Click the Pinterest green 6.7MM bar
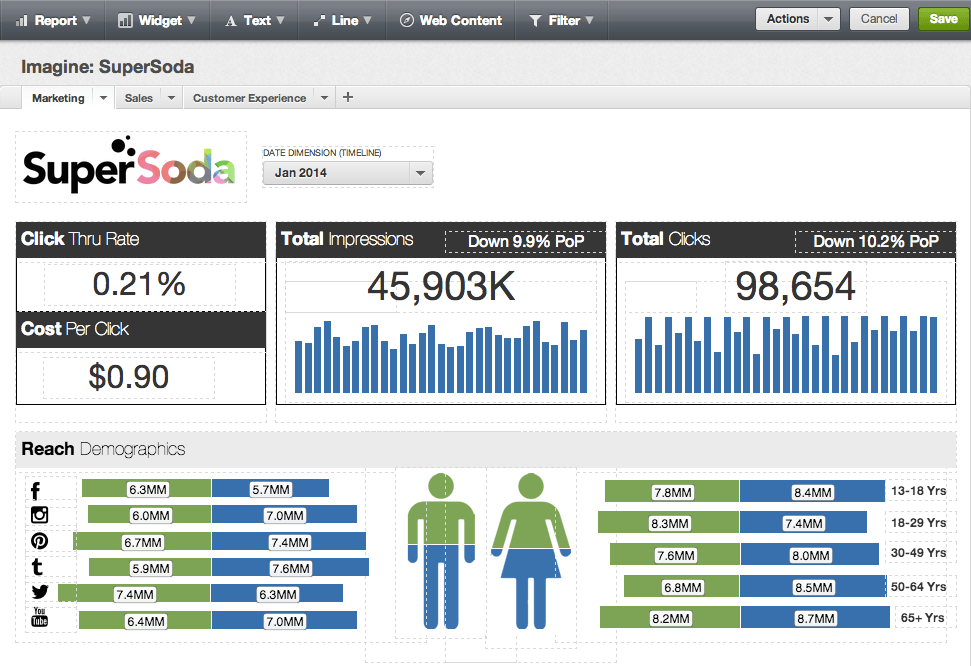Image resolution: width=971 pixels, height=666 pixels. [142, 541]
